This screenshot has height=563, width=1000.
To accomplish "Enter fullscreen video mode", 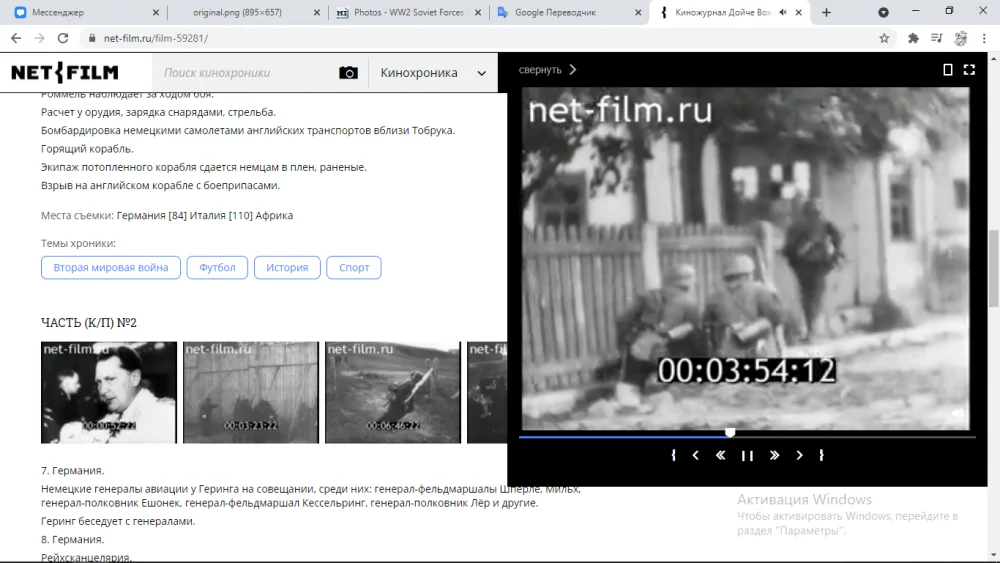I will click(969, 69).
